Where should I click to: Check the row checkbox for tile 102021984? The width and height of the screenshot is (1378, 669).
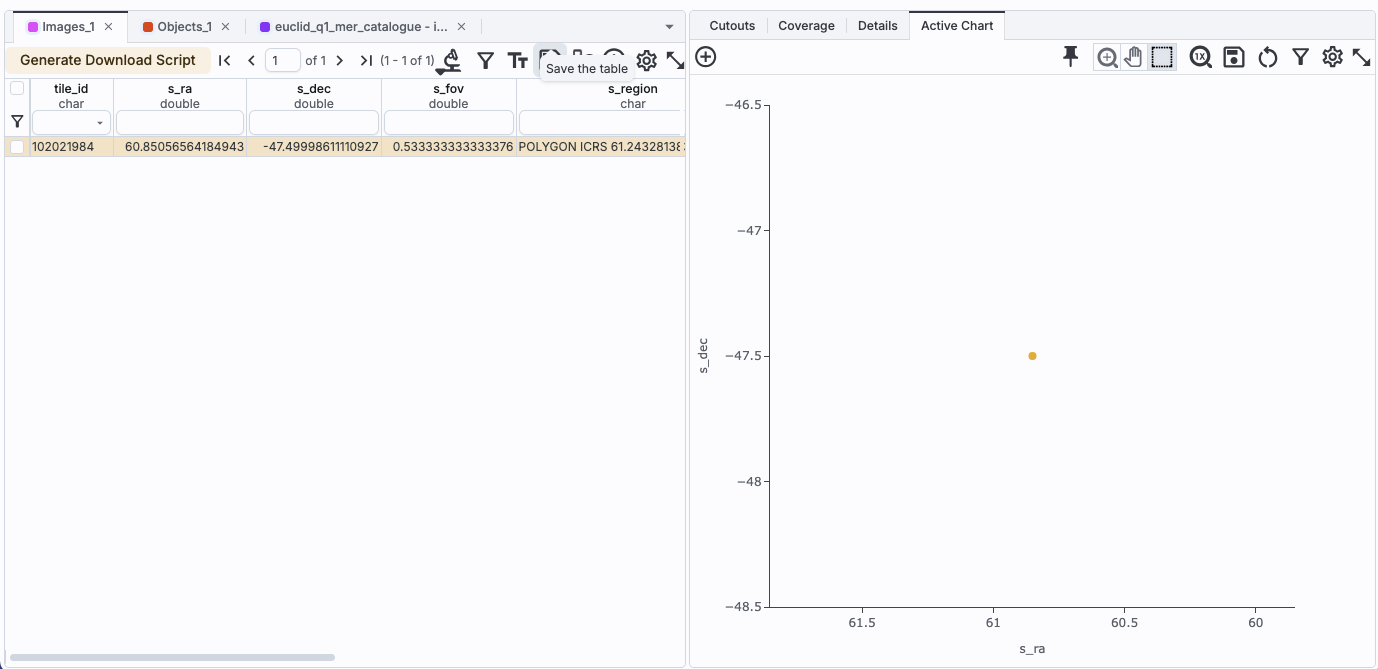(17, 147)
